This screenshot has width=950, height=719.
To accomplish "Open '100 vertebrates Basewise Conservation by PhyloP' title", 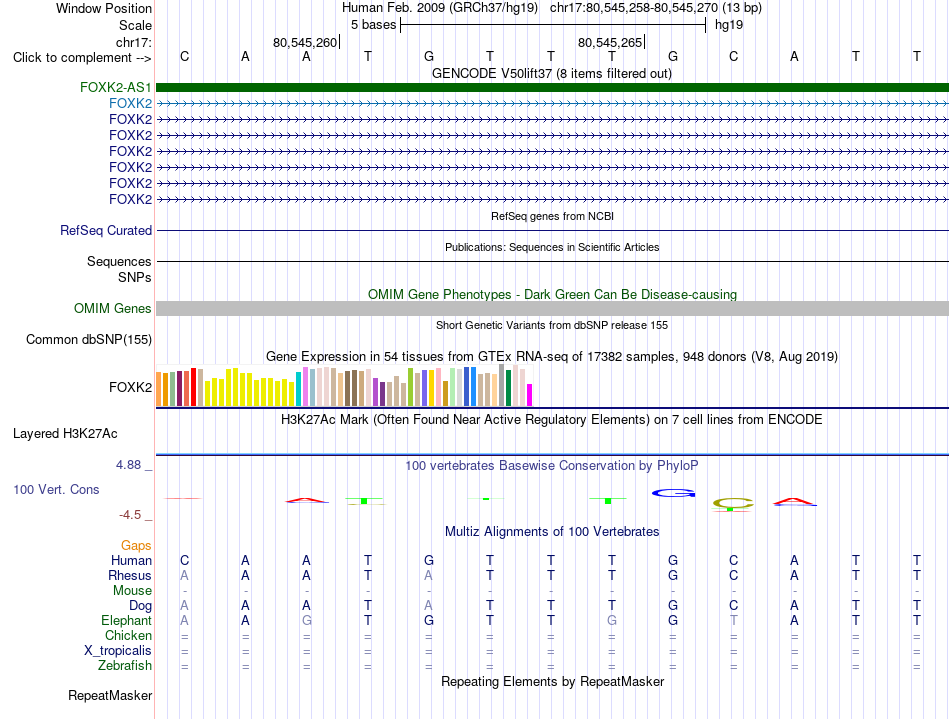I will click(x=552, y=465).
